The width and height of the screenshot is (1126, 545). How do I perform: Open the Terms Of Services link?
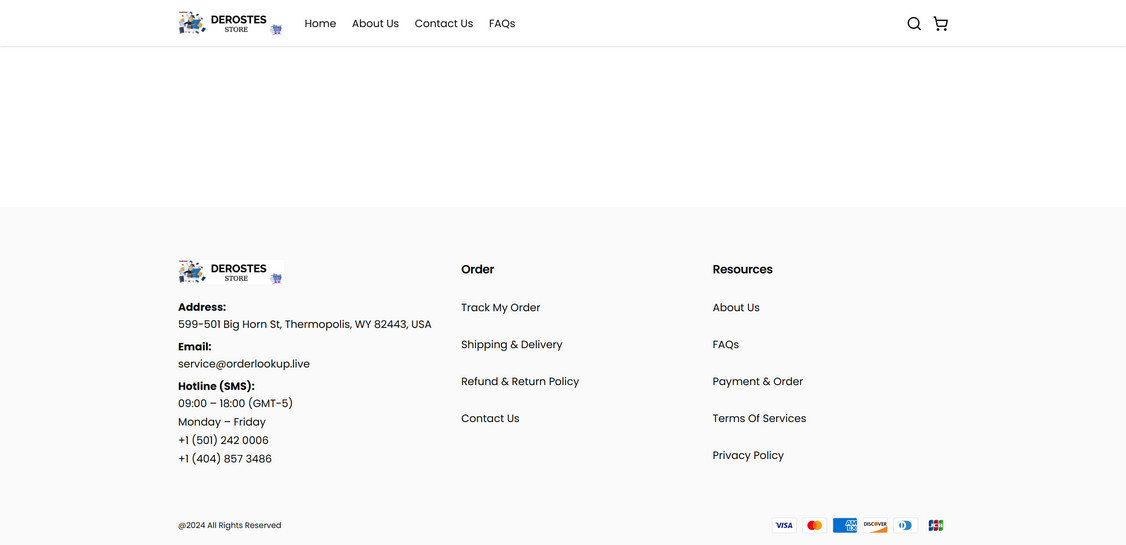click(759, 419)
